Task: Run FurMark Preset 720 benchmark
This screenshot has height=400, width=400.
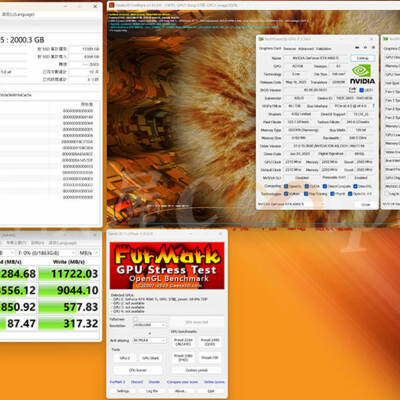Action: [x=210, y=358]
